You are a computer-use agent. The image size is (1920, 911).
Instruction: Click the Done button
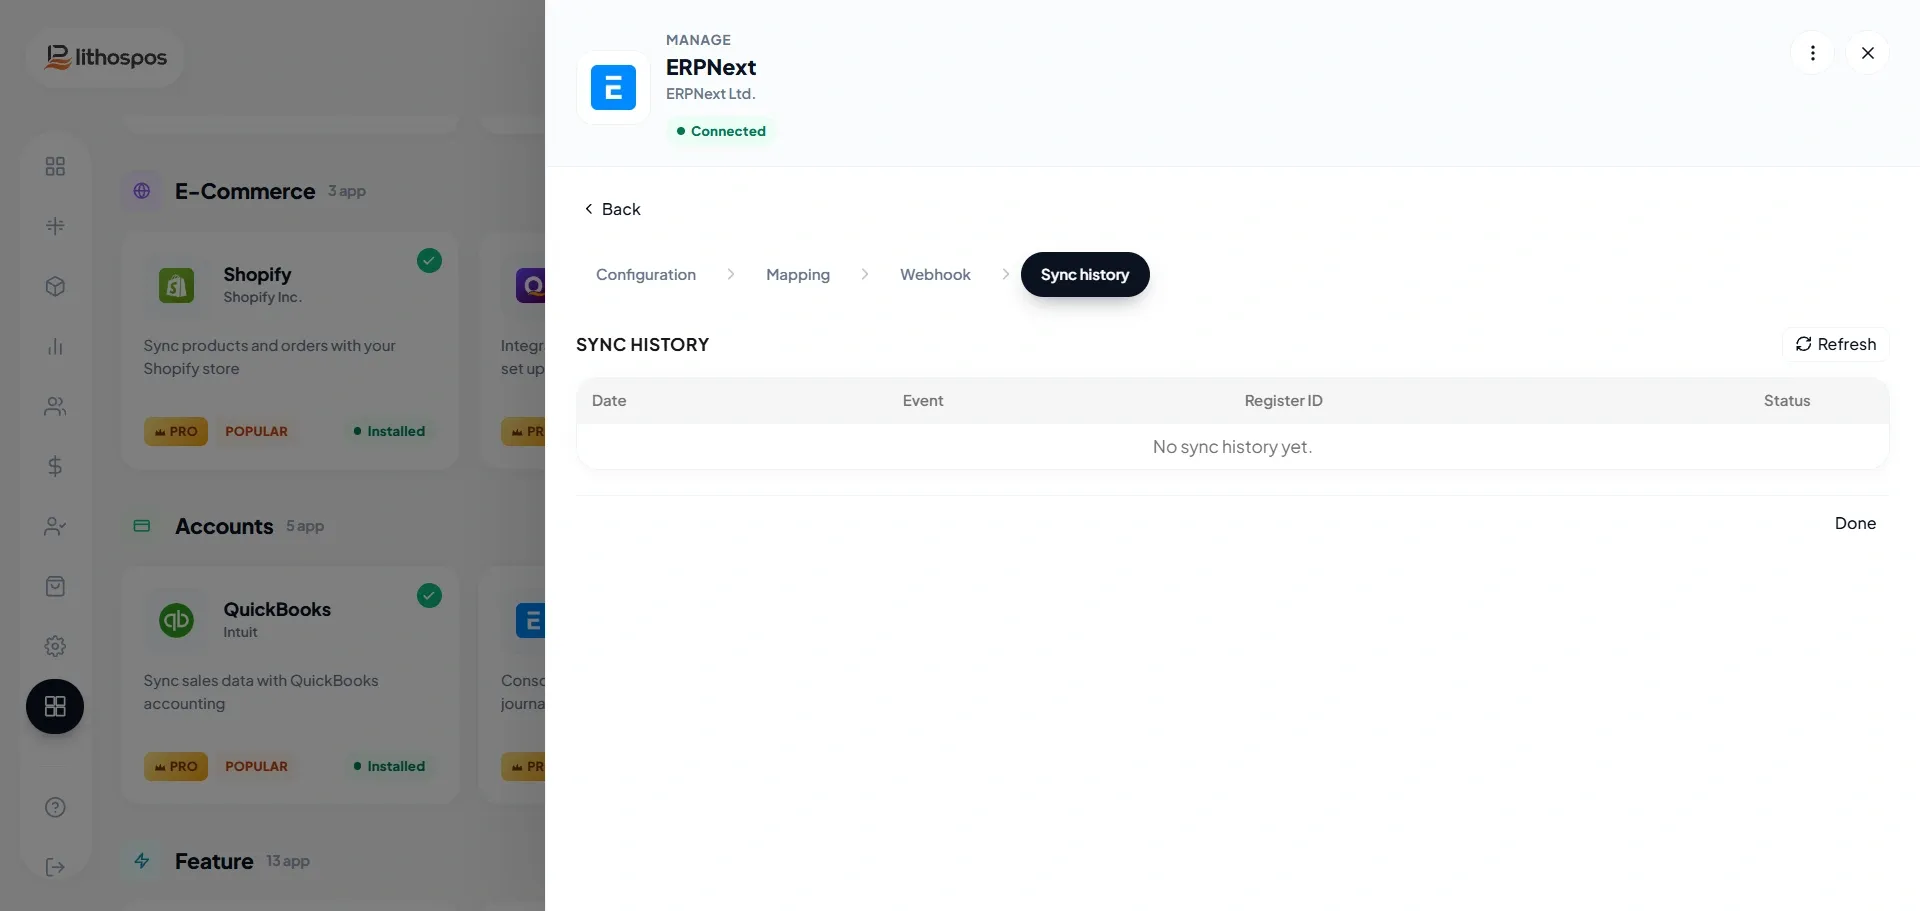click(1855, 523)
